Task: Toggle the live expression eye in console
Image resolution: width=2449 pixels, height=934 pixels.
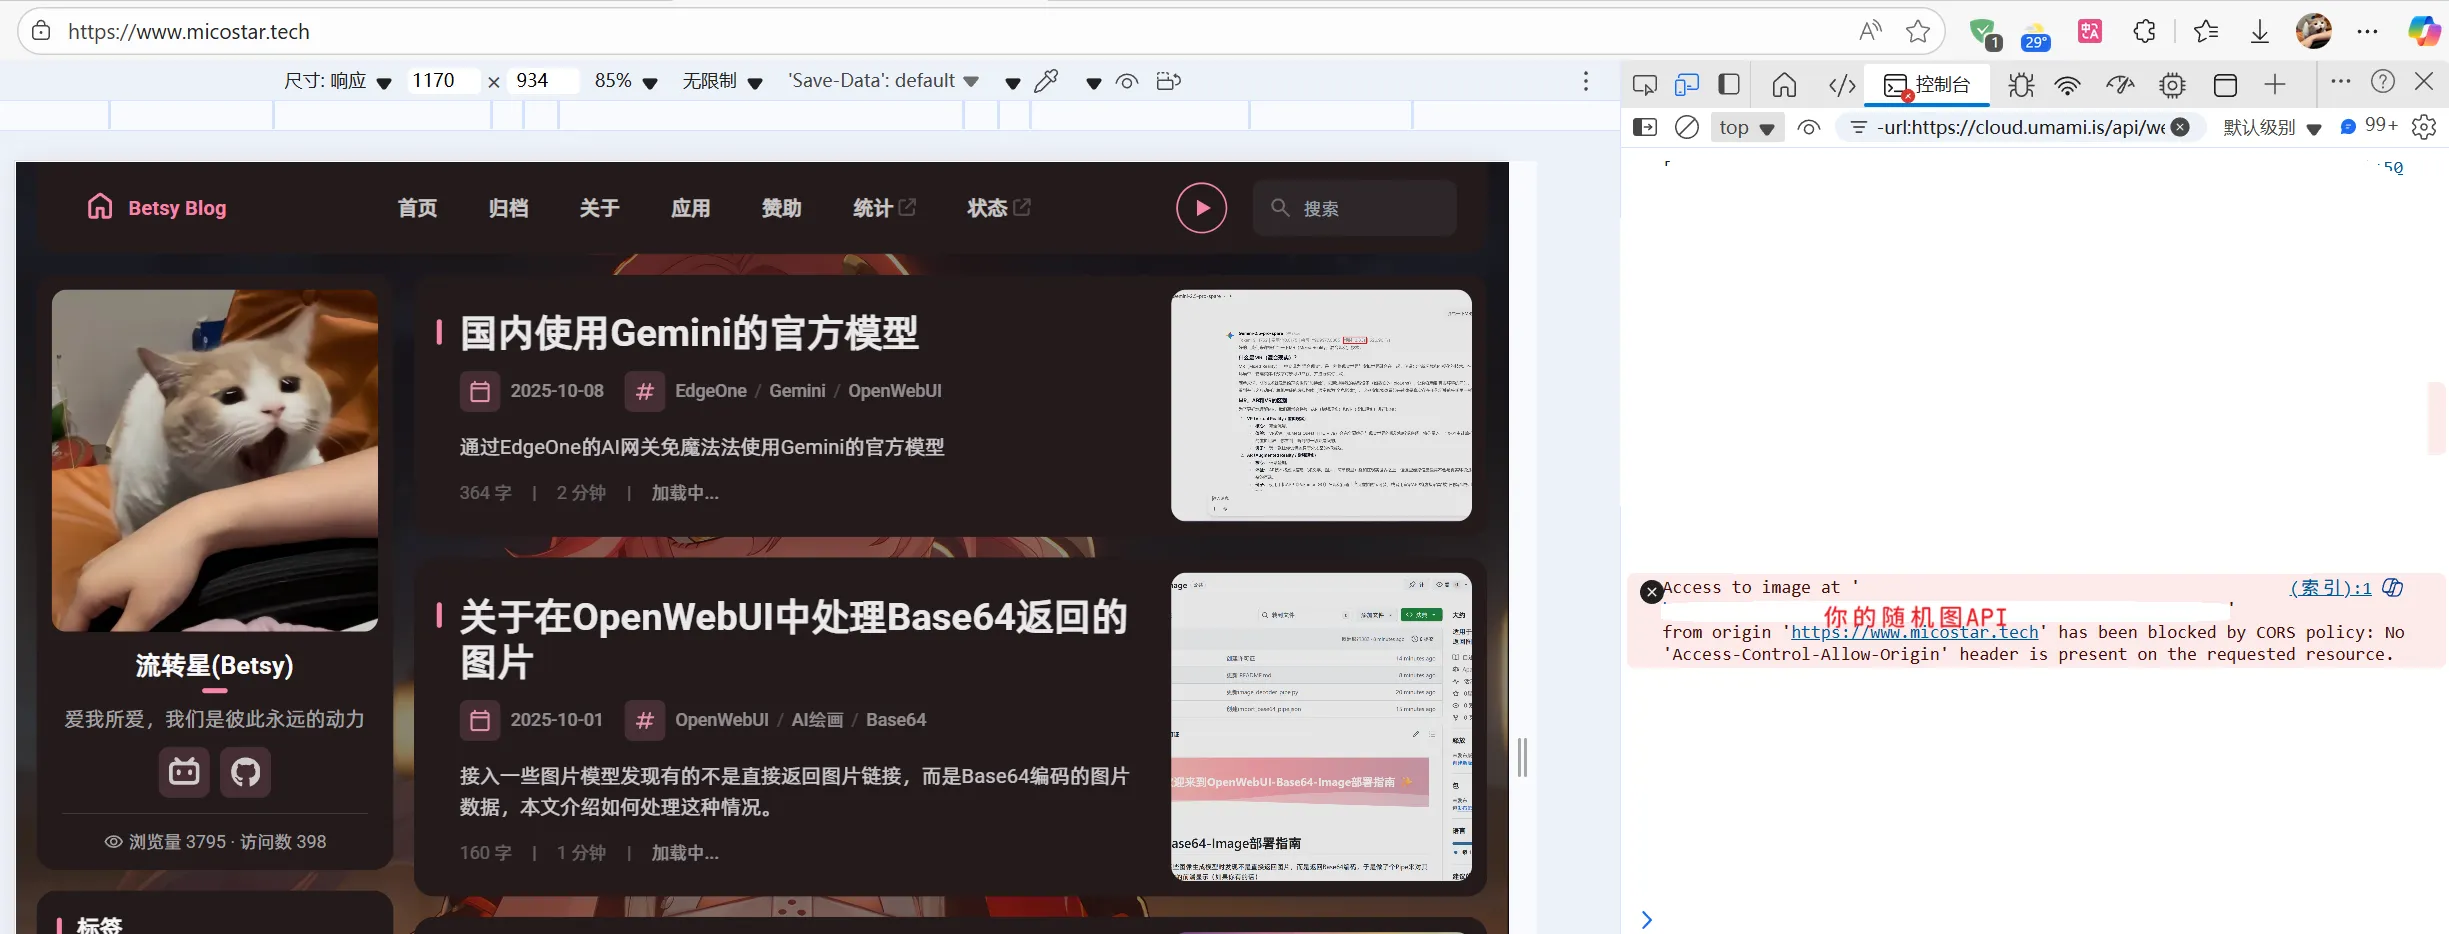Action: tap(1810, 127)
